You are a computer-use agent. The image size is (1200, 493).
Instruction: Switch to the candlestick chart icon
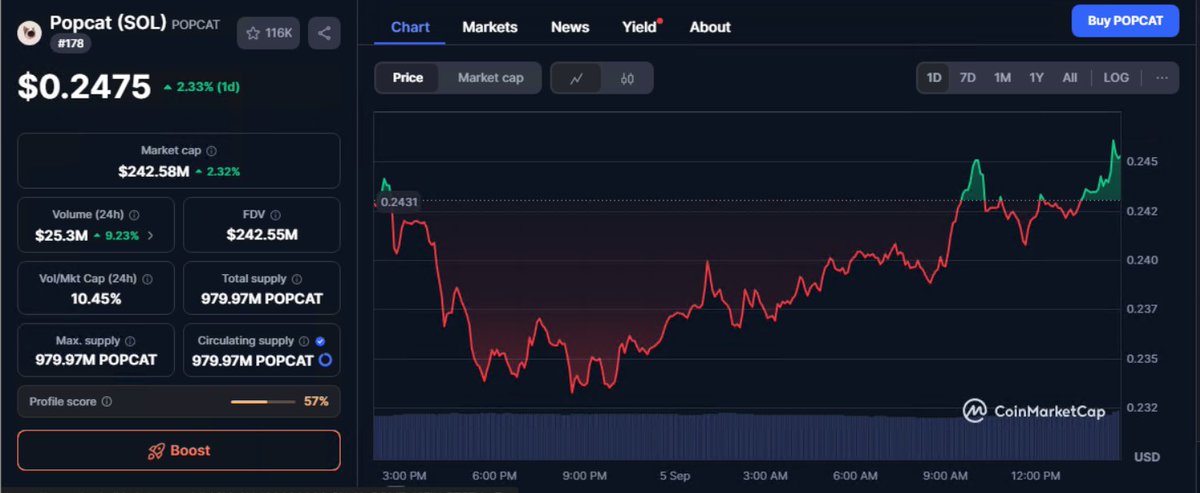click(x=627, y=78)
